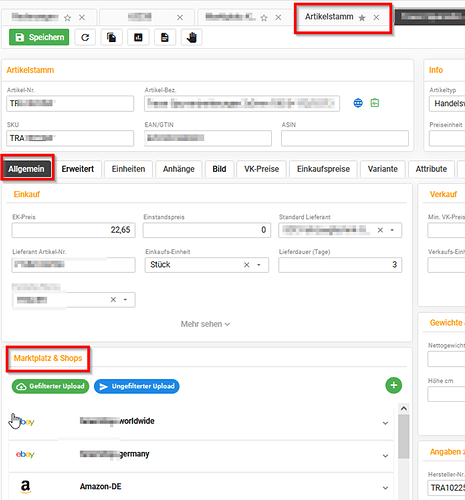The width and height of the screenshot is (465, 500).
Task: Click the green icon beside Artikel-Bez. field
Action: (x=375, y=103)
